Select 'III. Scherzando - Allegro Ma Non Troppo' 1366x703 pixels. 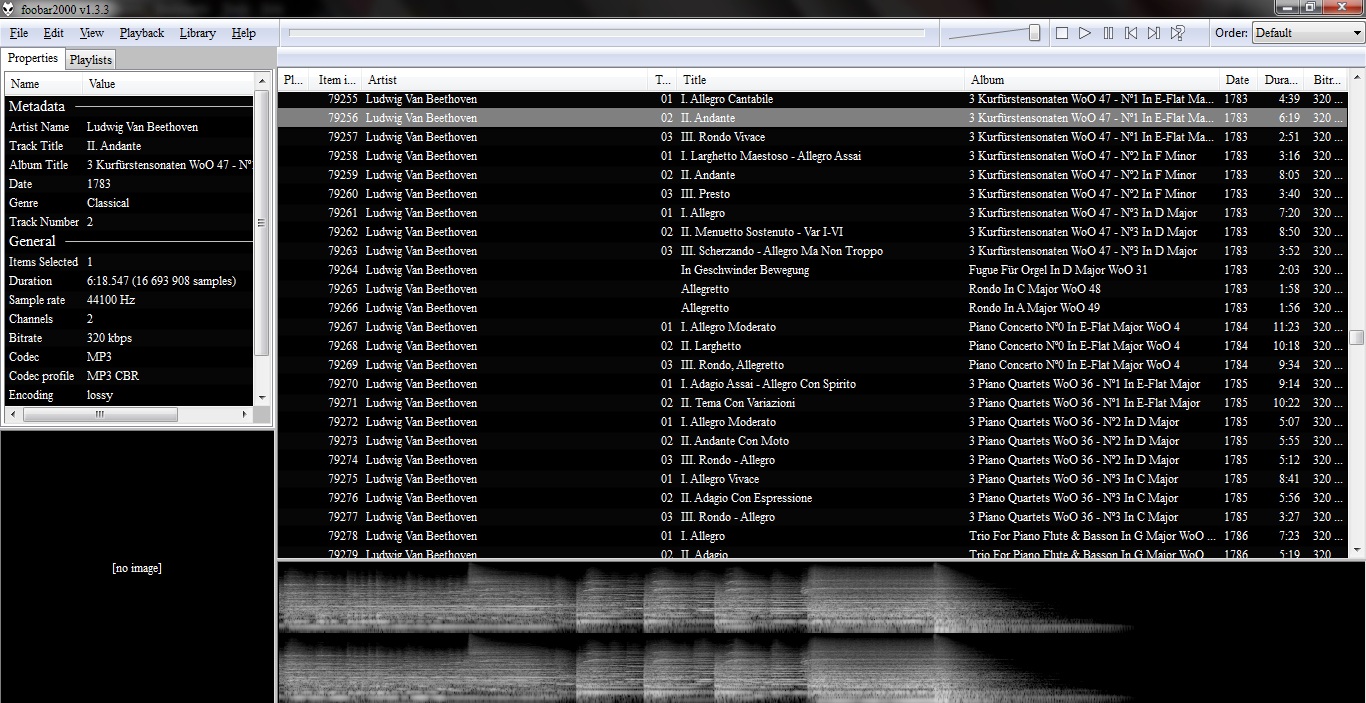tap(812, 251)
